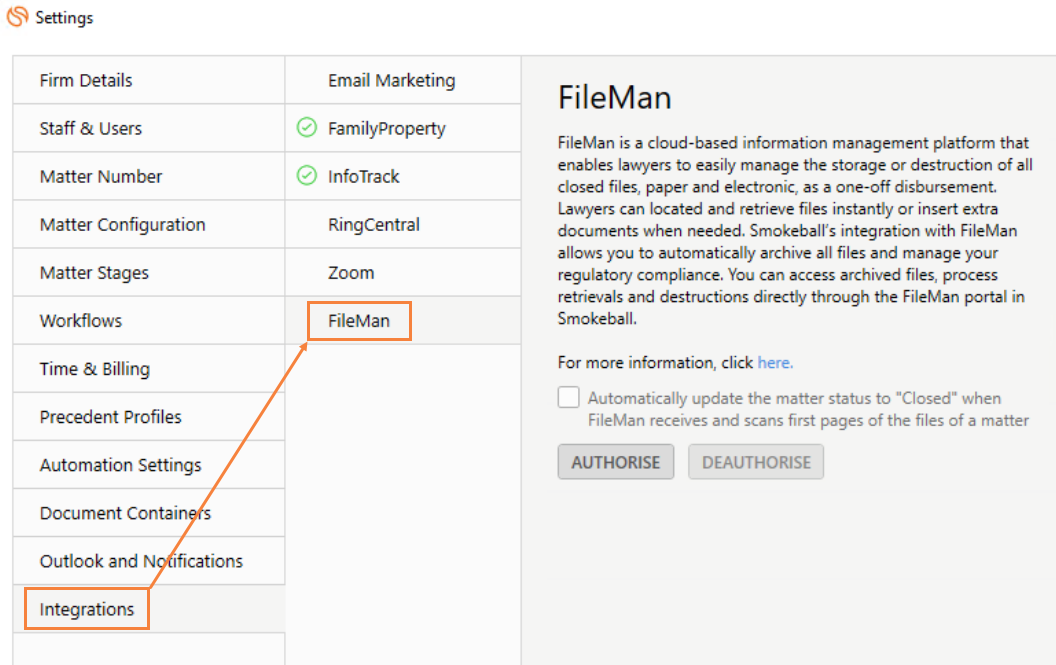Viewport: 1056px width, 665px height.
Task: Enable auto-update matter status to Closed checkbox
Action: (568, 397)
